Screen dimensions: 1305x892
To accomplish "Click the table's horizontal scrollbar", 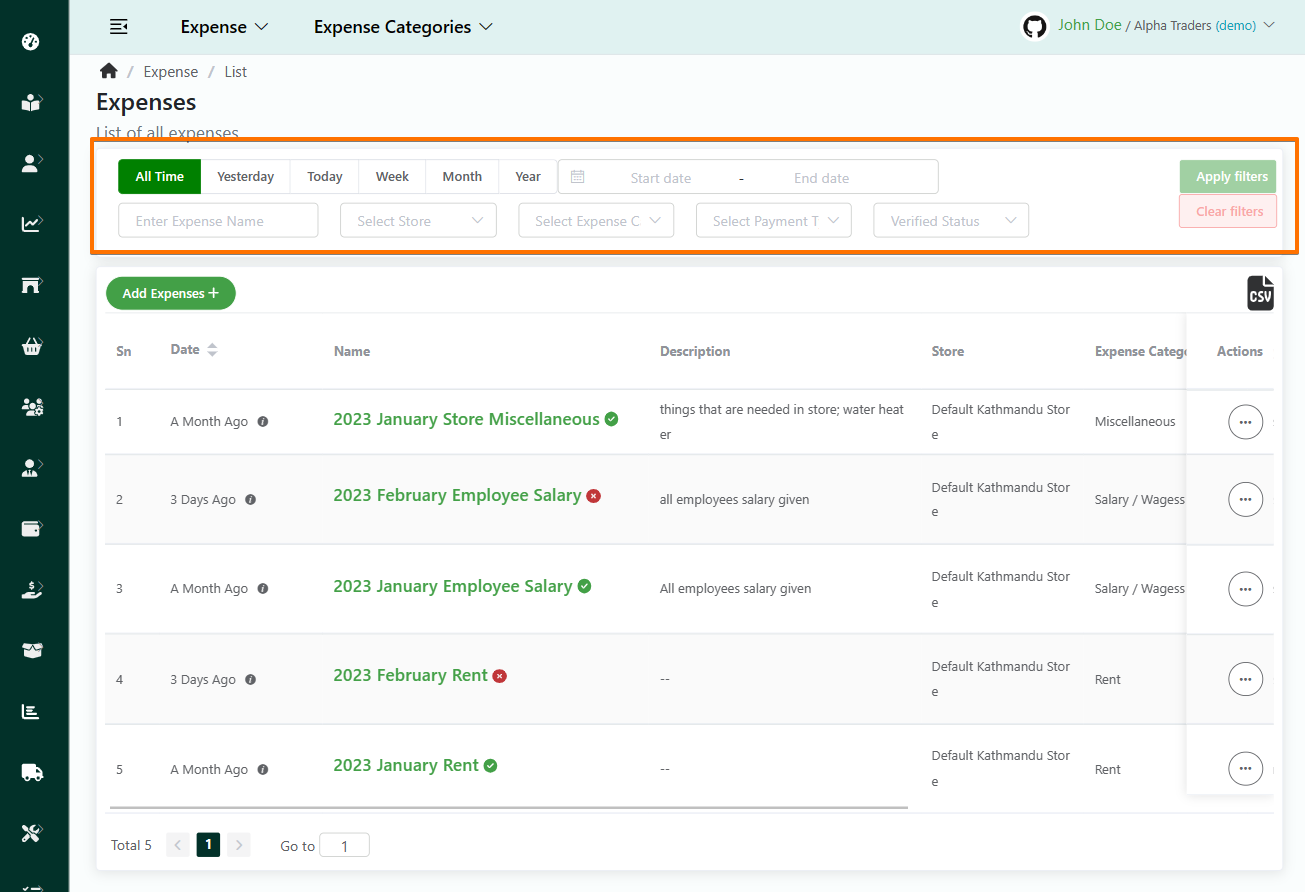I will (509, 807).
